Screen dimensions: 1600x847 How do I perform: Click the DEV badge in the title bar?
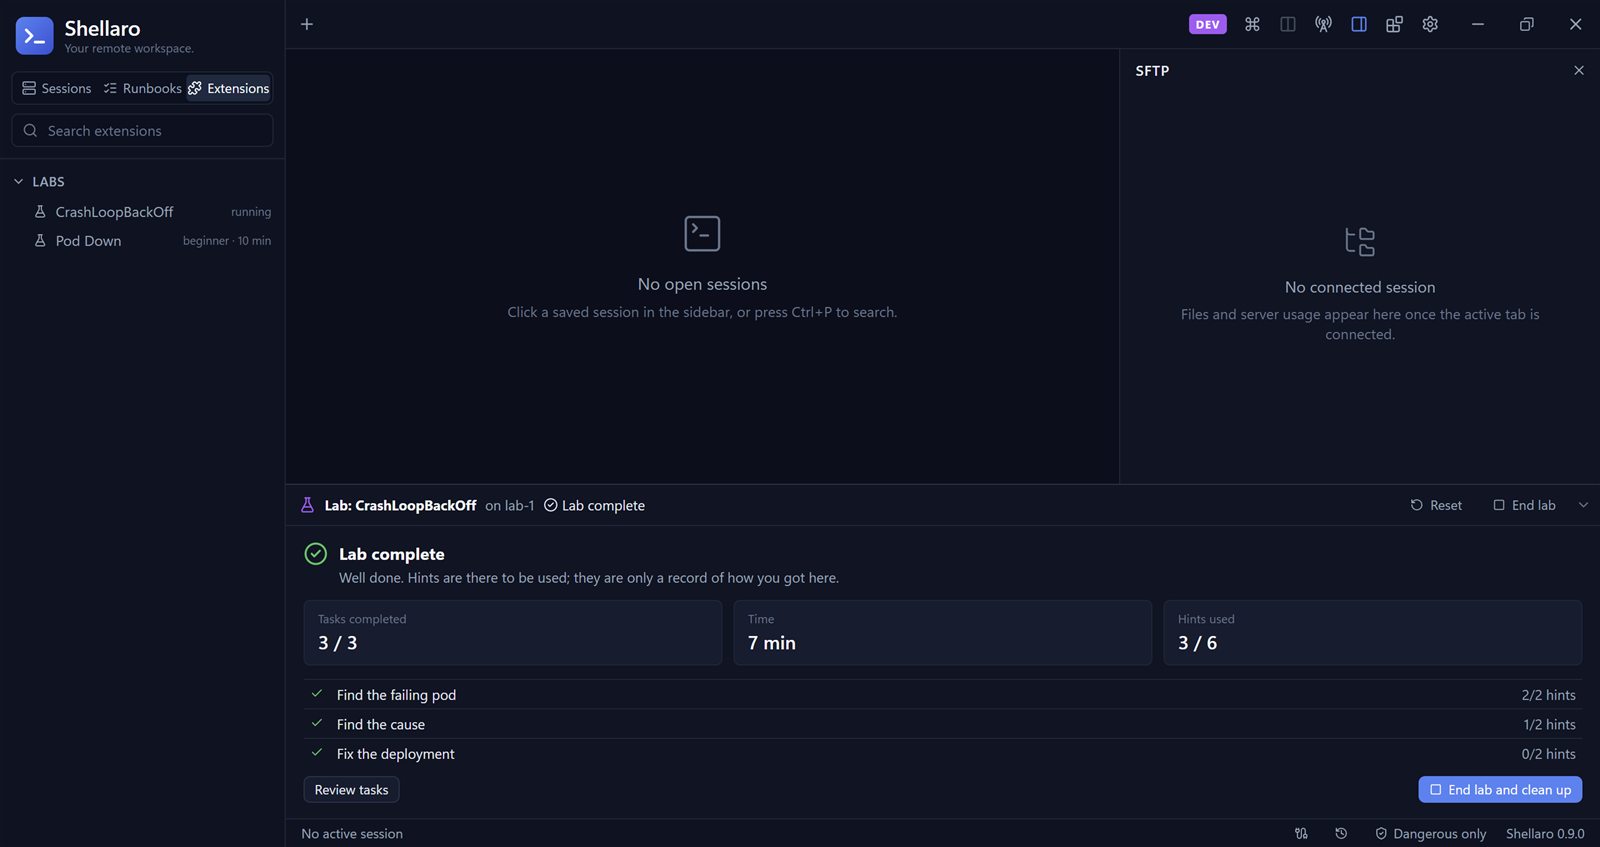click(x=1207, y=24)
